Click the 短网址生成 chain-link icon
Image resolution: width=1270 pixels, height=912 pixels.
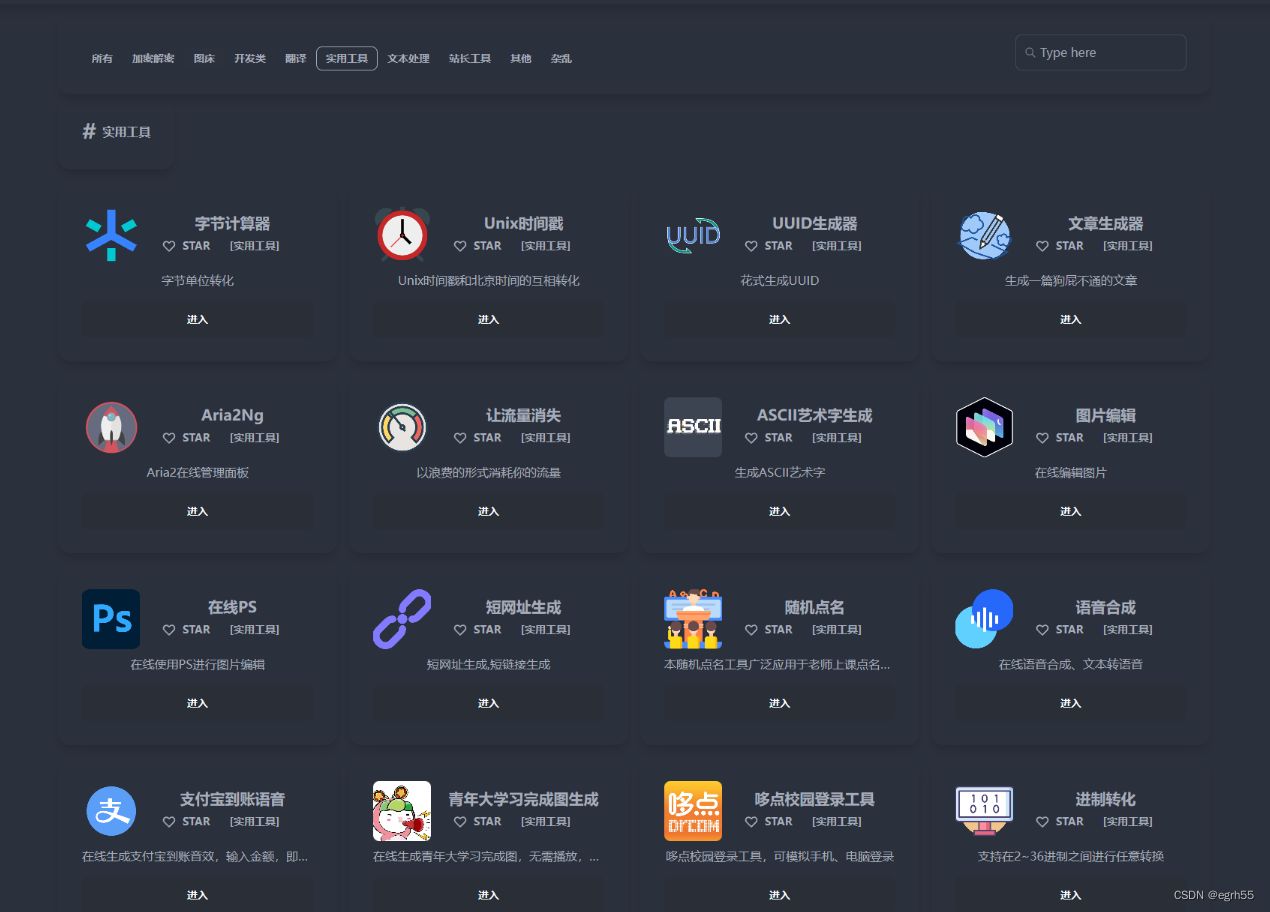(402, 619)
